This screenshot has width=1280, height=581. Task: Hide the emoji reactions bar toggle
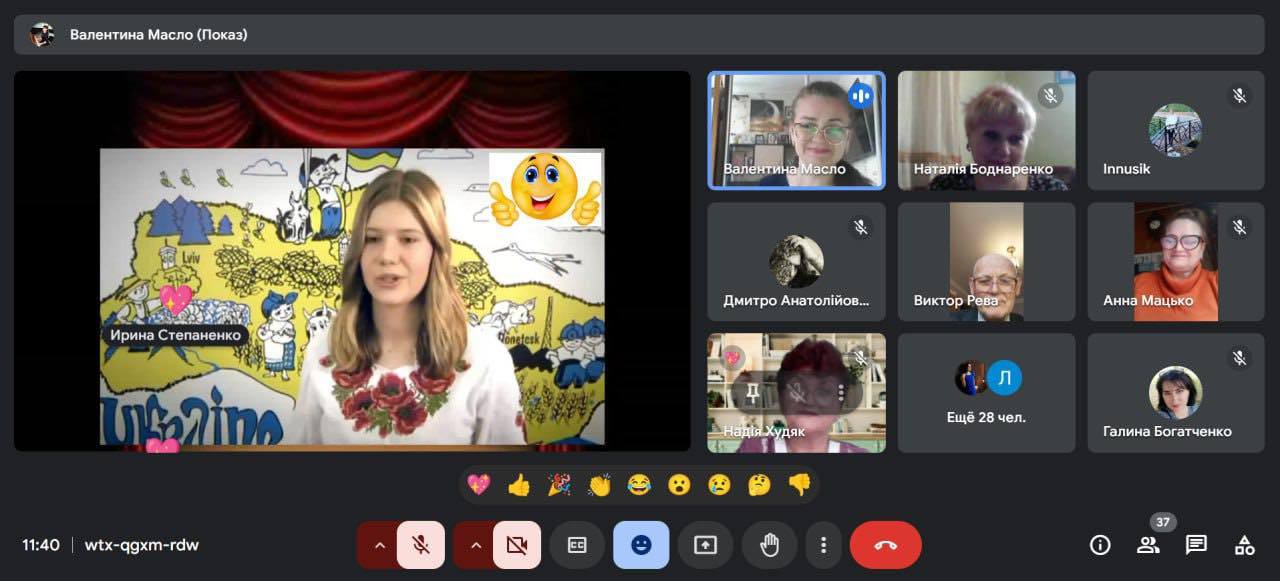641,545
